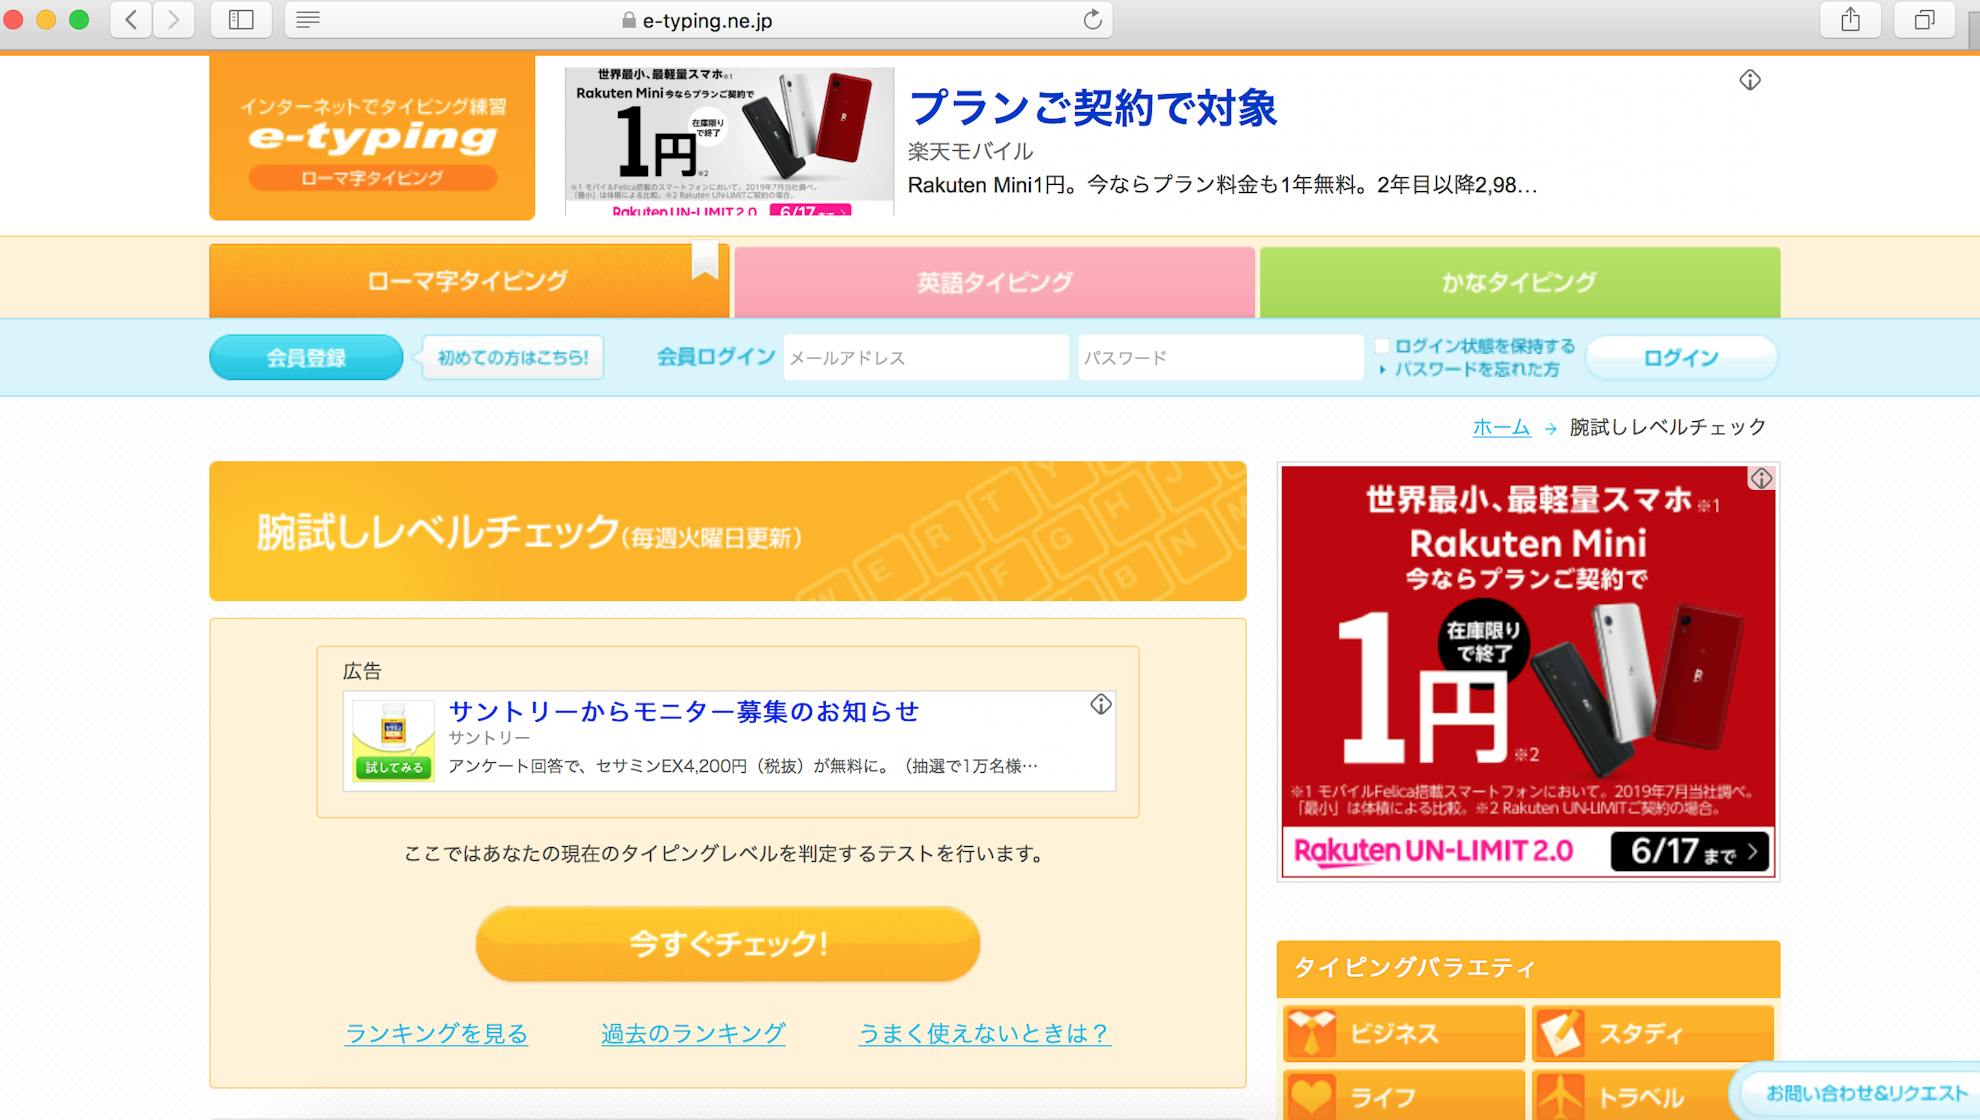
Task: Open the Reader view icon in address bar
Action: pyautogui.click(x=308, y=20)
